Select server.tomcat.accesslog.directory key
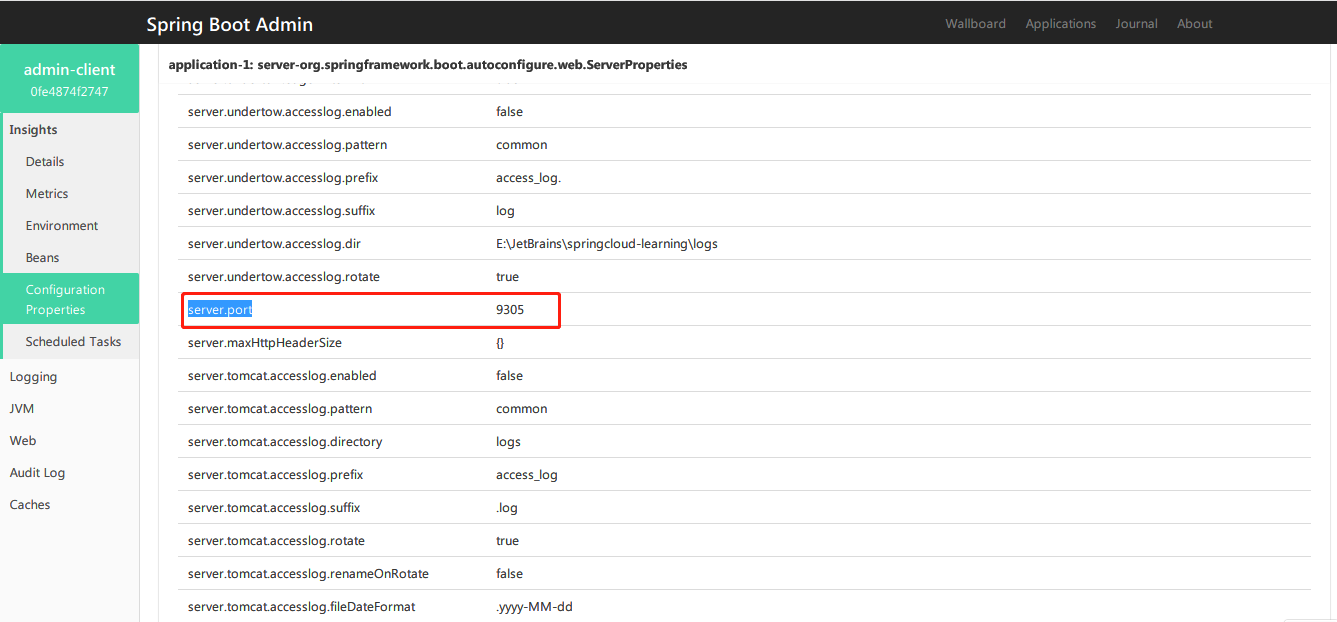Viewport: 1337px width, 622px height. (285, 442)
